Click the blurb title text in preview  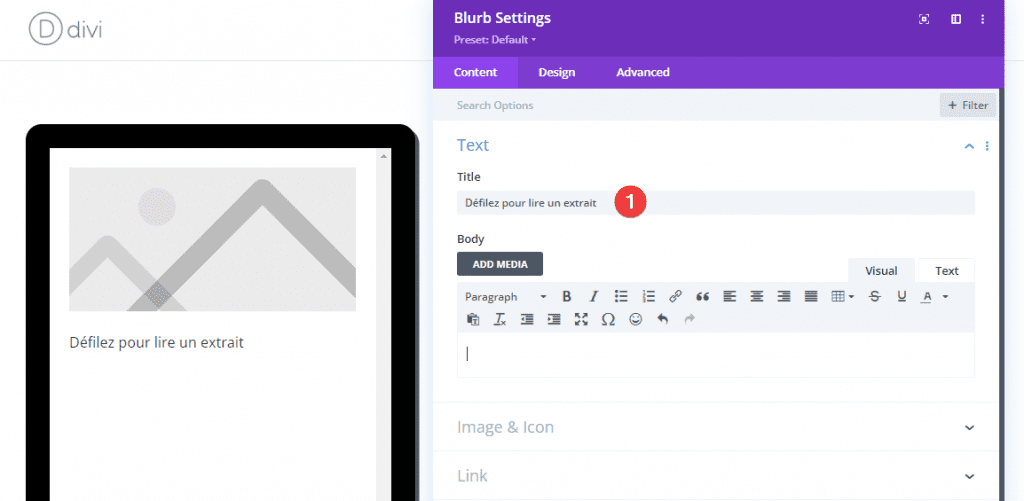pyautogui.click(x=156, y=342)
